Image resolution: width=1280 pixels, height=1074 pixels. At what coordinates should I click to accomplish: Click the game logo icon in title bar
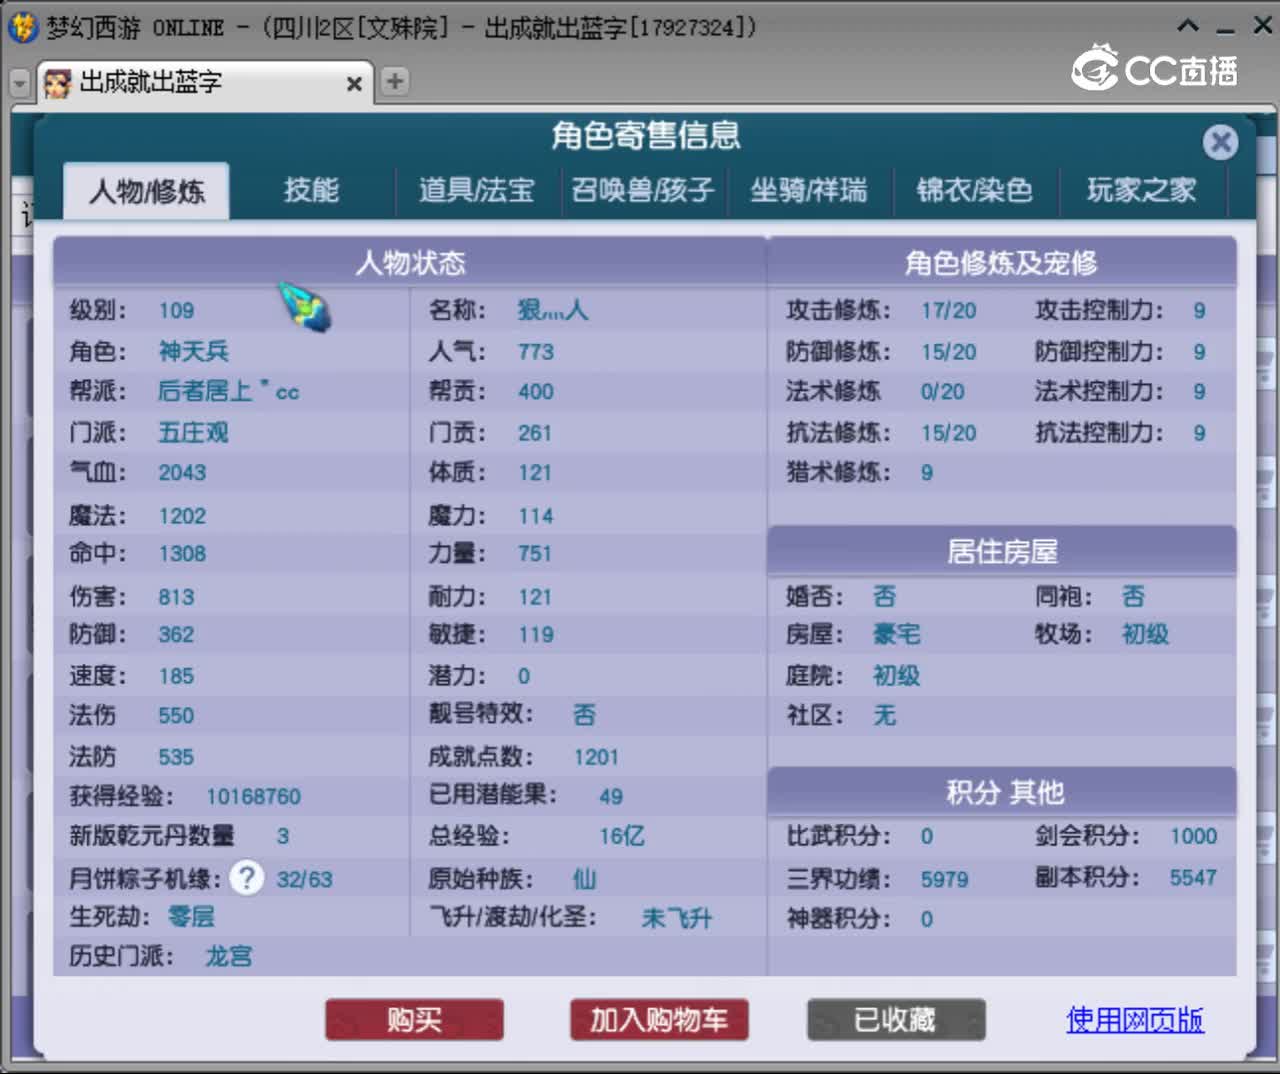click(22, 26)
